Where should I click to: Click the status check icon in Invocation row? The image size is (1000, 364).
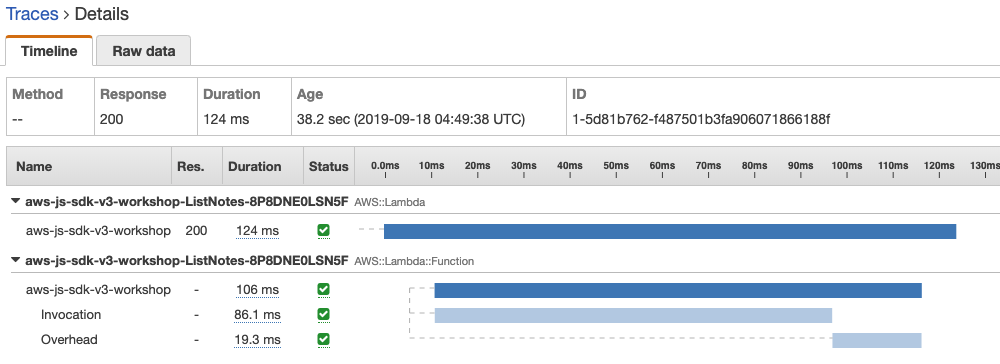pos(323,315)
